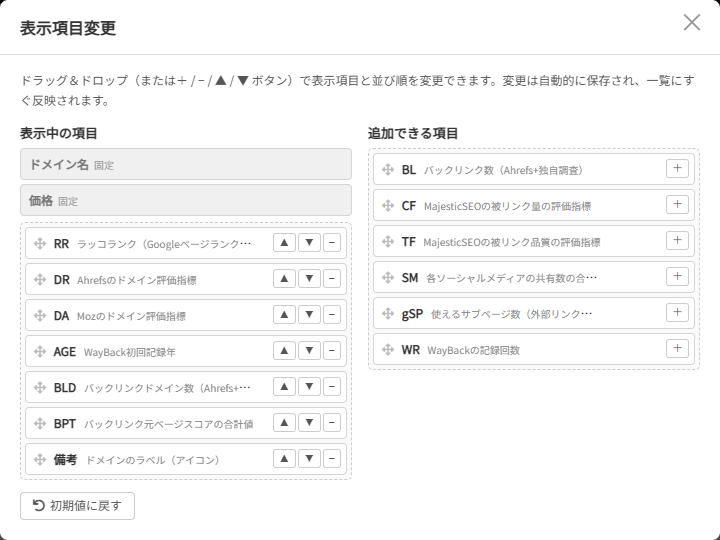Image resolution: width=720 pixels, height=540 pixels.
Task: Add gSP subpage count item
Action: 677,312
